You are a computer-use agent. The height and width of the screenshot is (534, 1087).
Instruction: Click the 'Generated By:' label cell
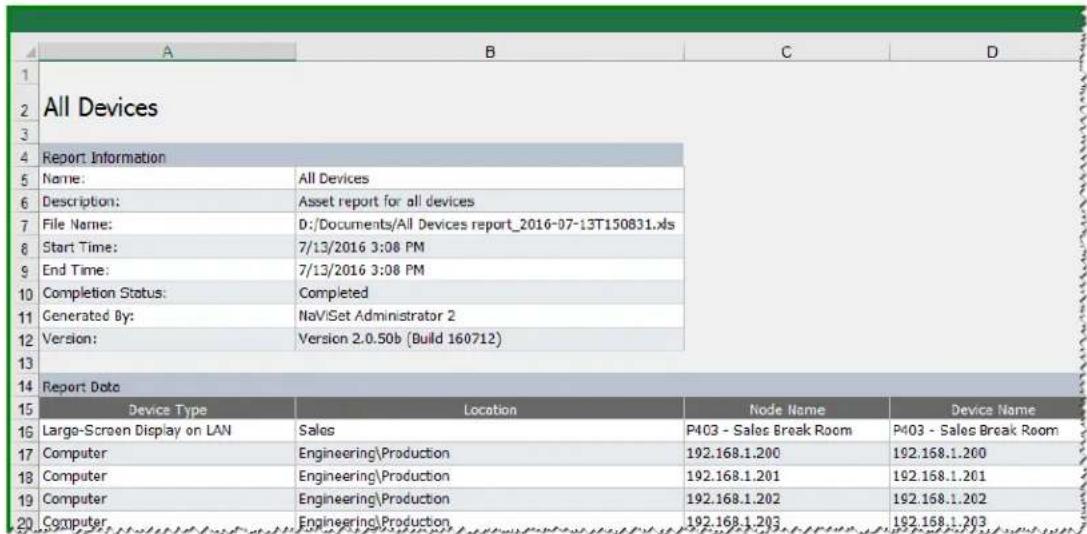(167, 316)
